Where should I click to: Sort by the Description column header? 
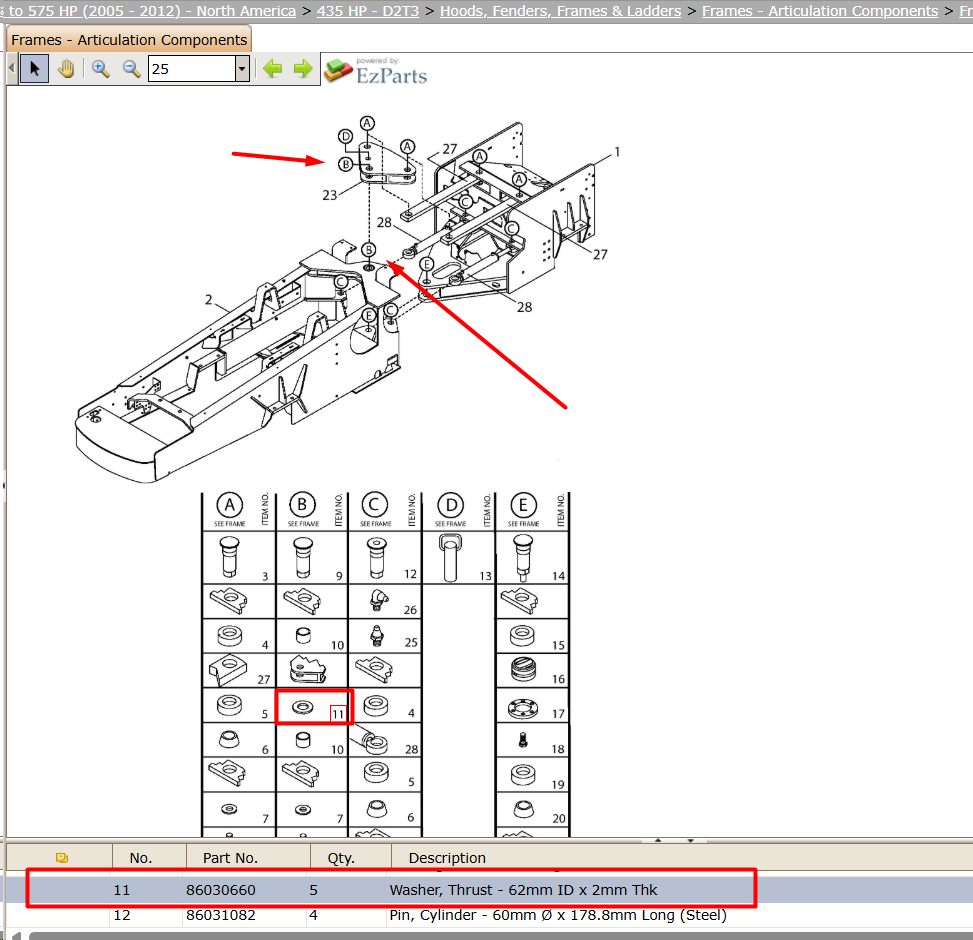(447, 857)
